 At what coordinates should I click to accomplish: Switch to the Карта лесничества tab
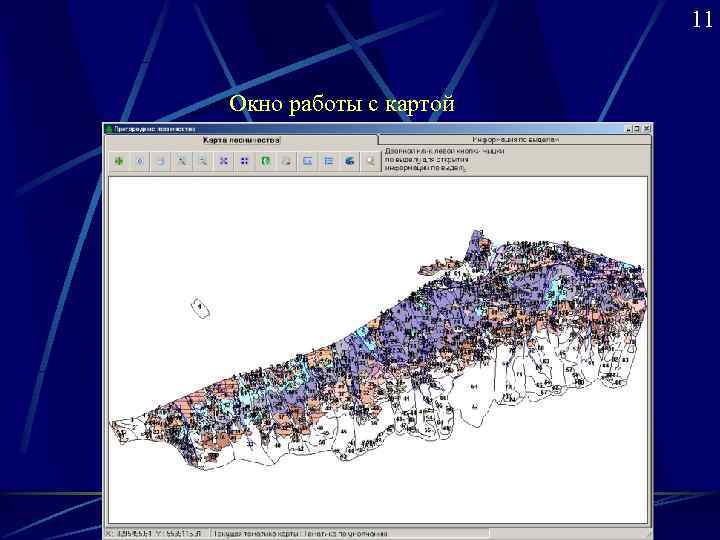(x=241, y=140)
